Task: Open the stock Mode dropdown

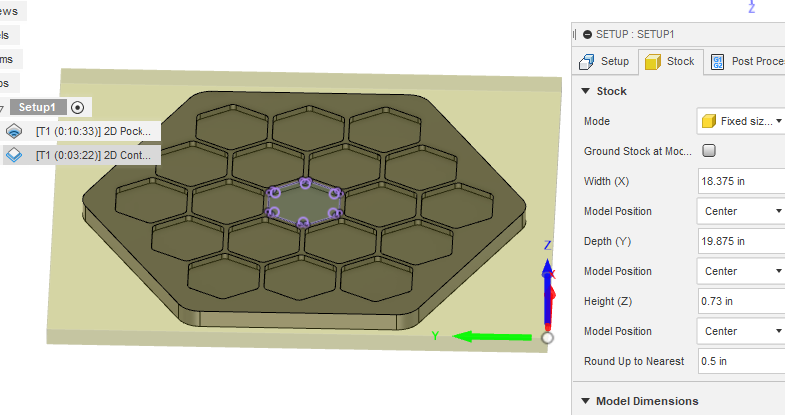Action: click(741, 121)
